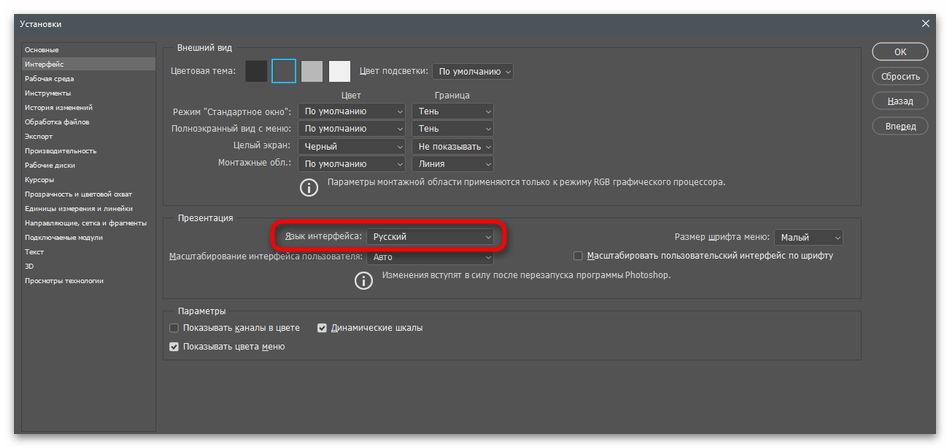950x448 pixels.
Task: Enable the Показывать каналы в цвете checkbox
Action: tap(174, 328)
